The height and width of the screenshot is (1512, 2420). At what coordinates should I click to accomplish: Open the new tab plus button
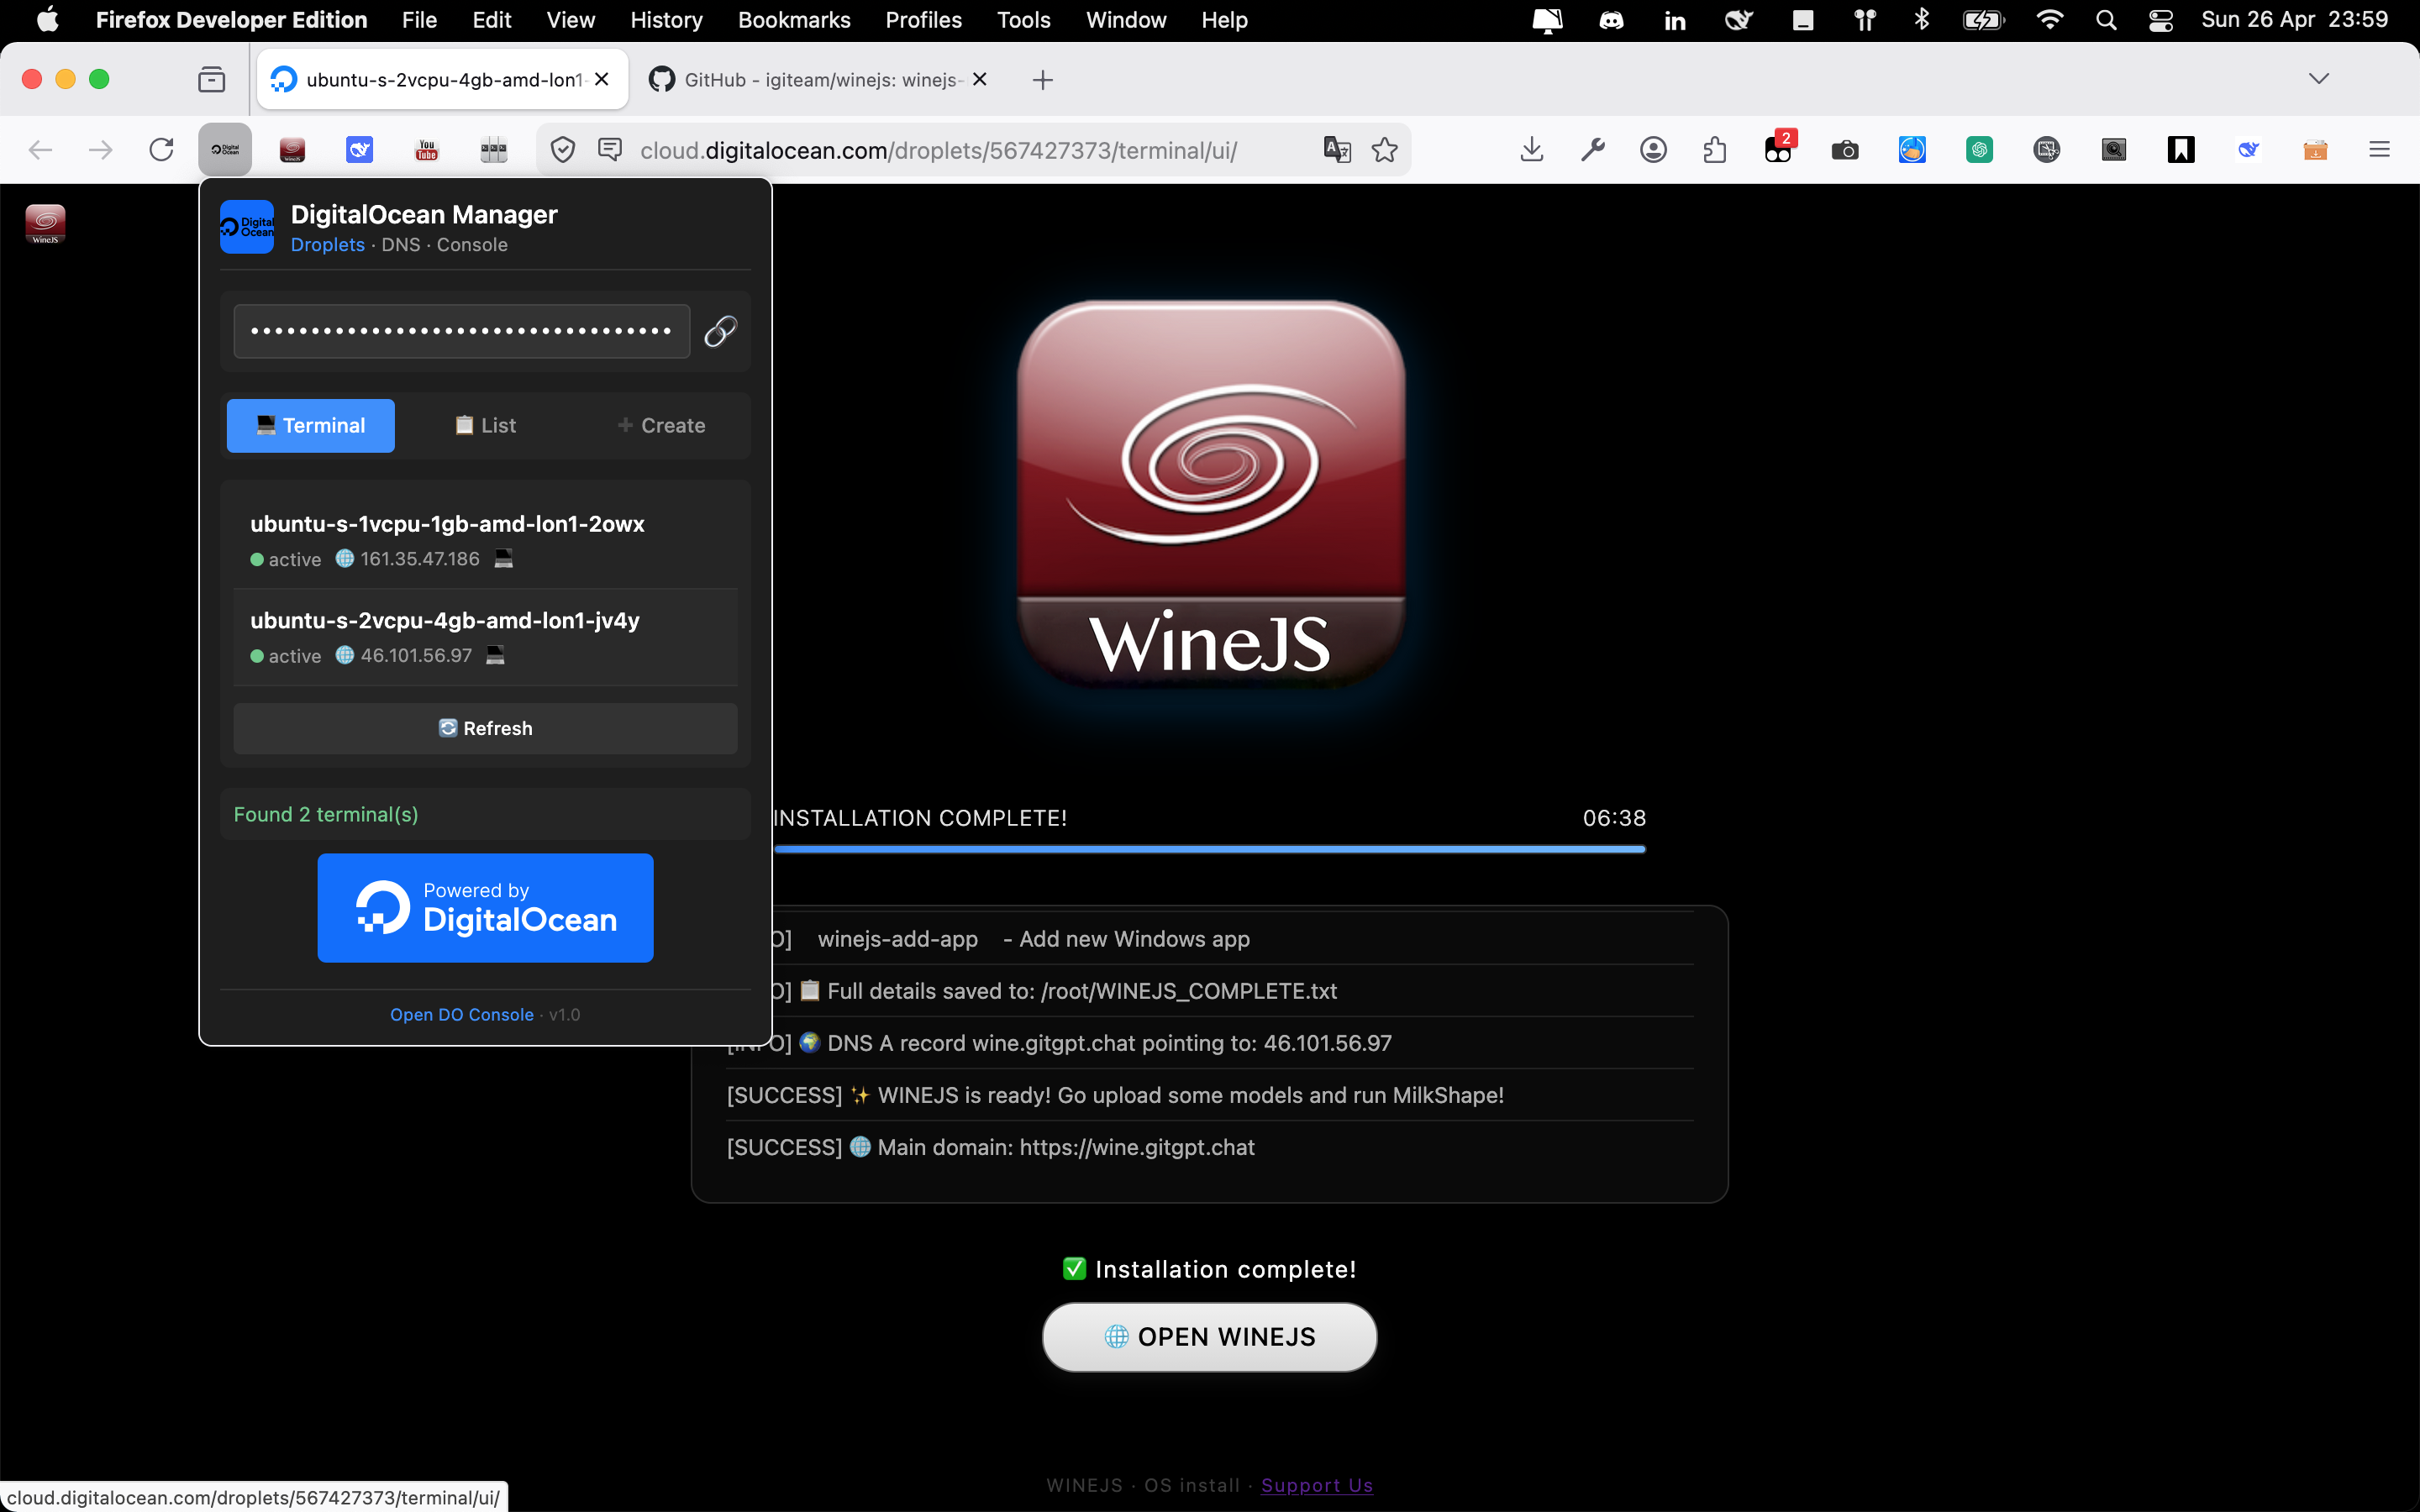tap(1042, 80)
